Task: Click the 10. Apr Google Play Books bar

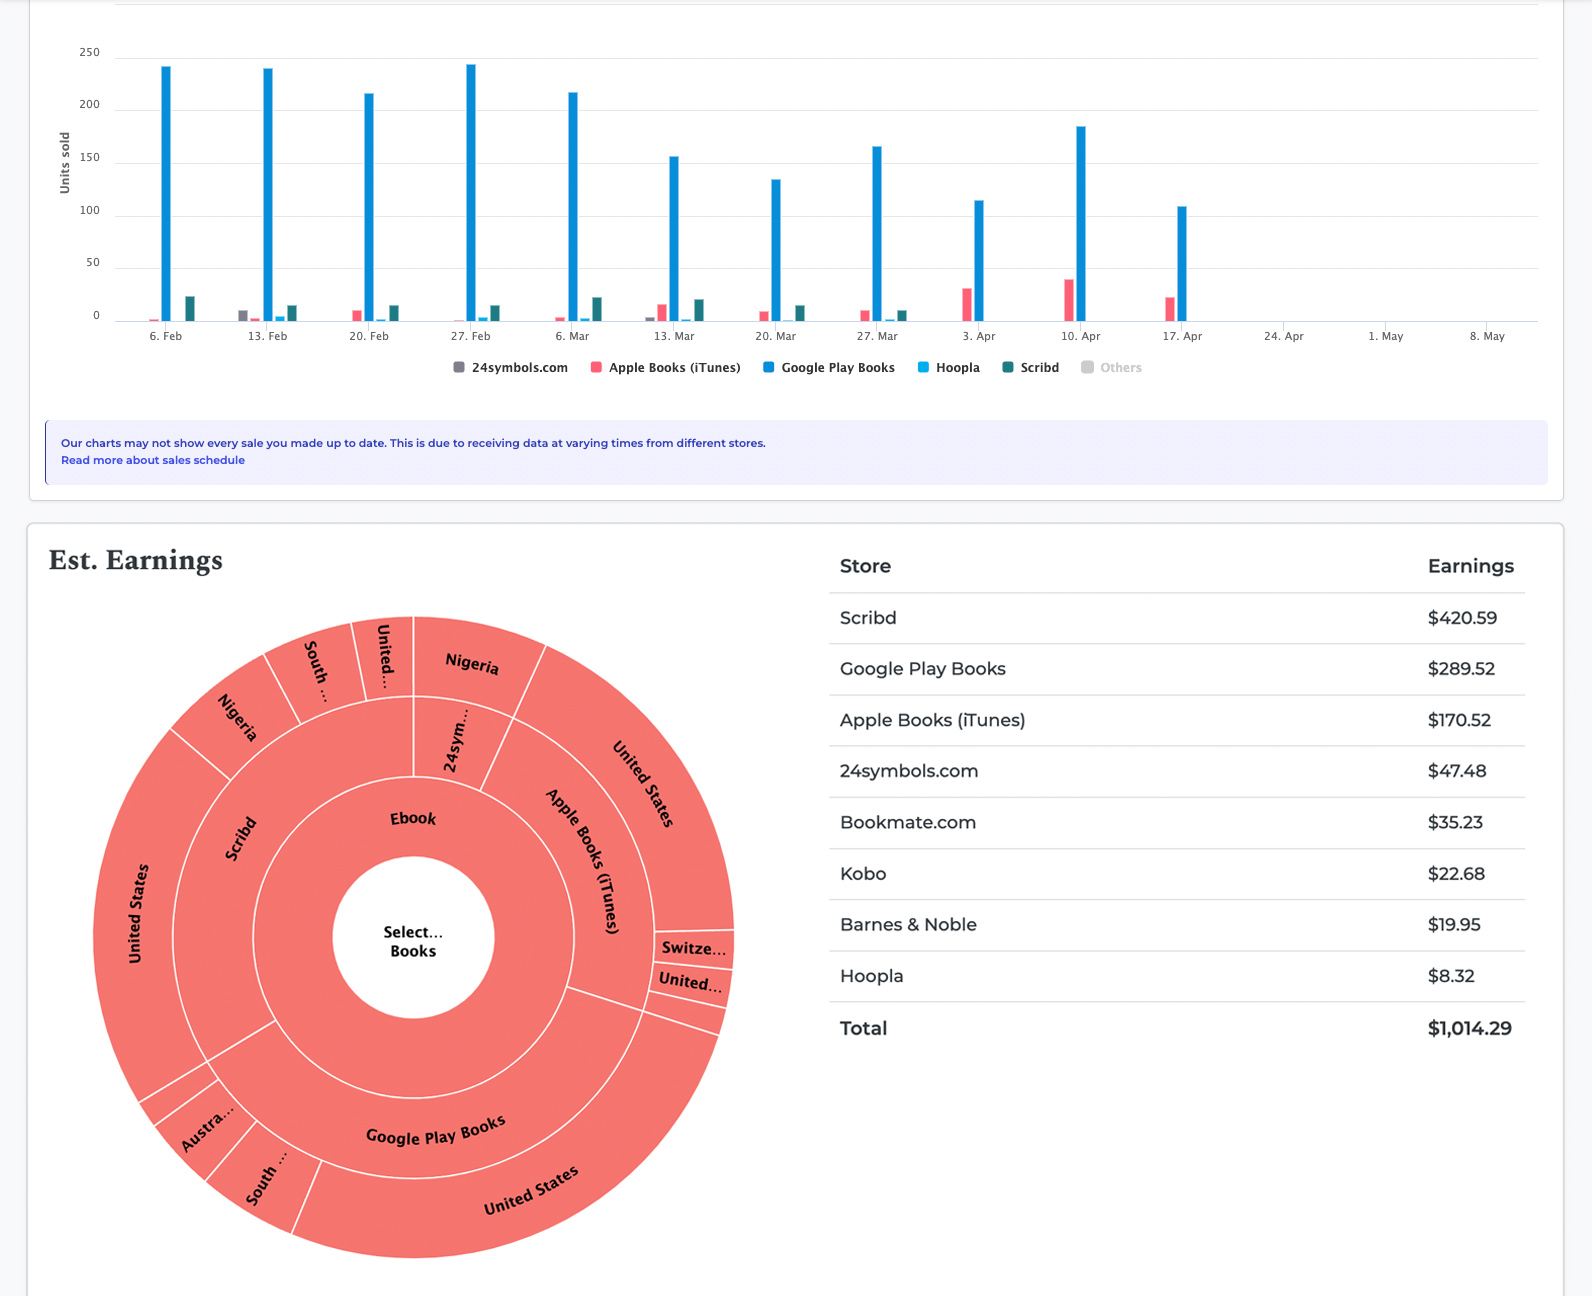Action: tap(1081, 224)
